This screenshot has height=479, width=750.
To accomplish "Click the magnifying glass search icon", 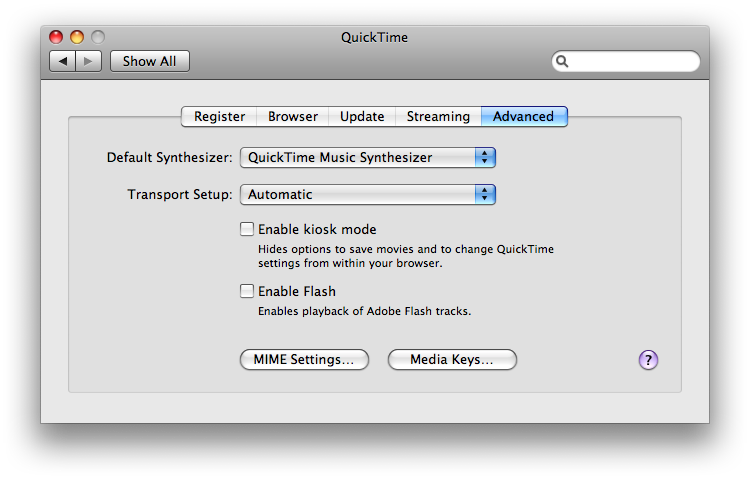I will (x=562, y=61).
